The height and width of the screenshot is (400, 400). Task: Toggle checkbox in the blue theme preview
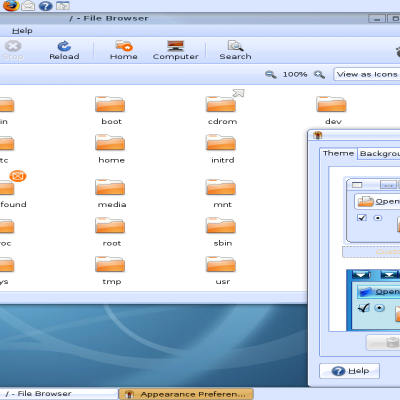363,308
